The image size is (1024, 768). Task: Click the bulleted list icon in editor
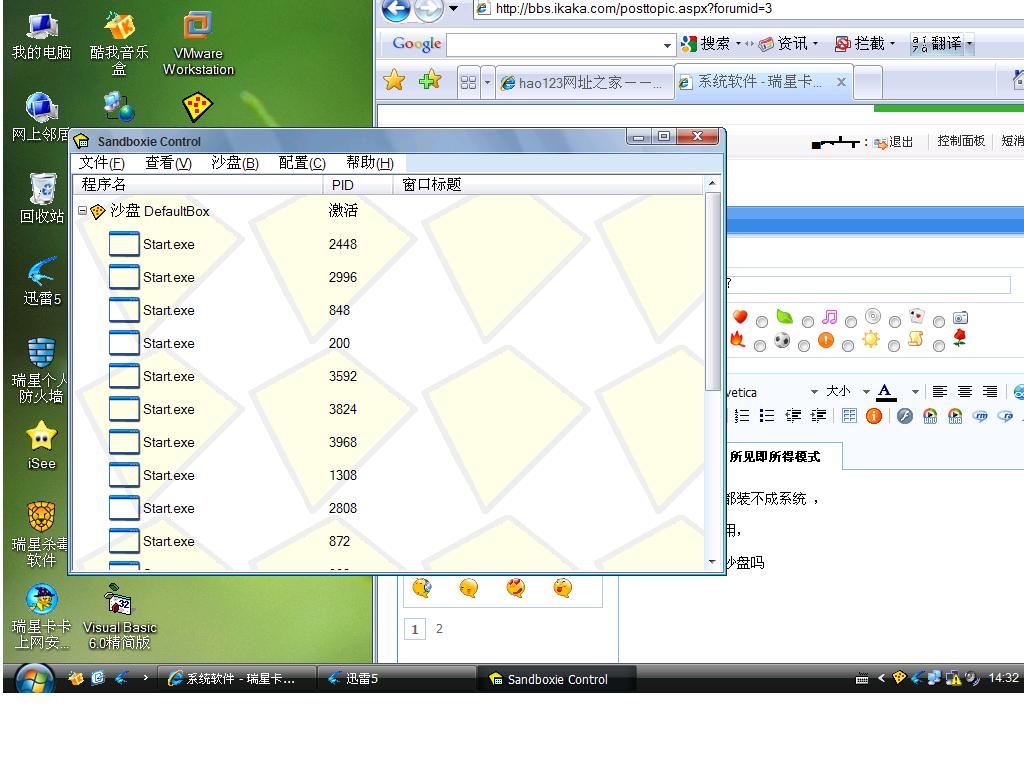pos(767,416)
